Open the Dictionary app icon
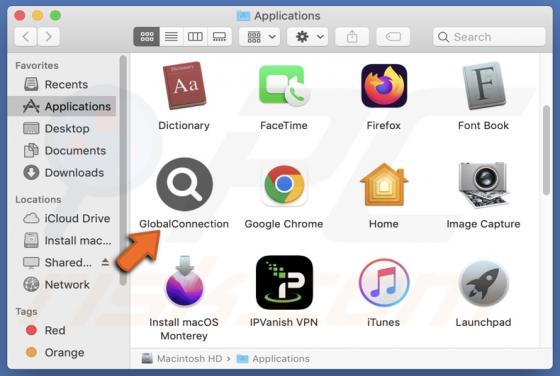 [184, 85]
